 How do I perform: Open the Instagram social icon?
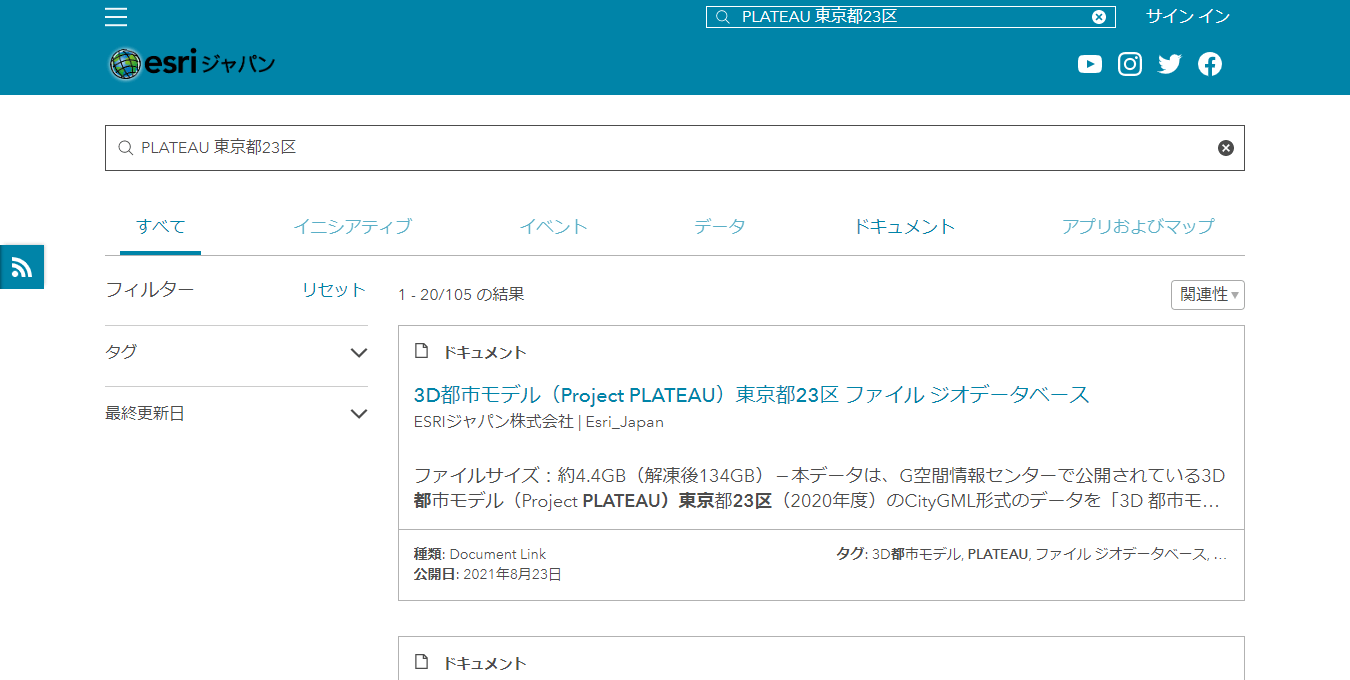point(1130,64)
